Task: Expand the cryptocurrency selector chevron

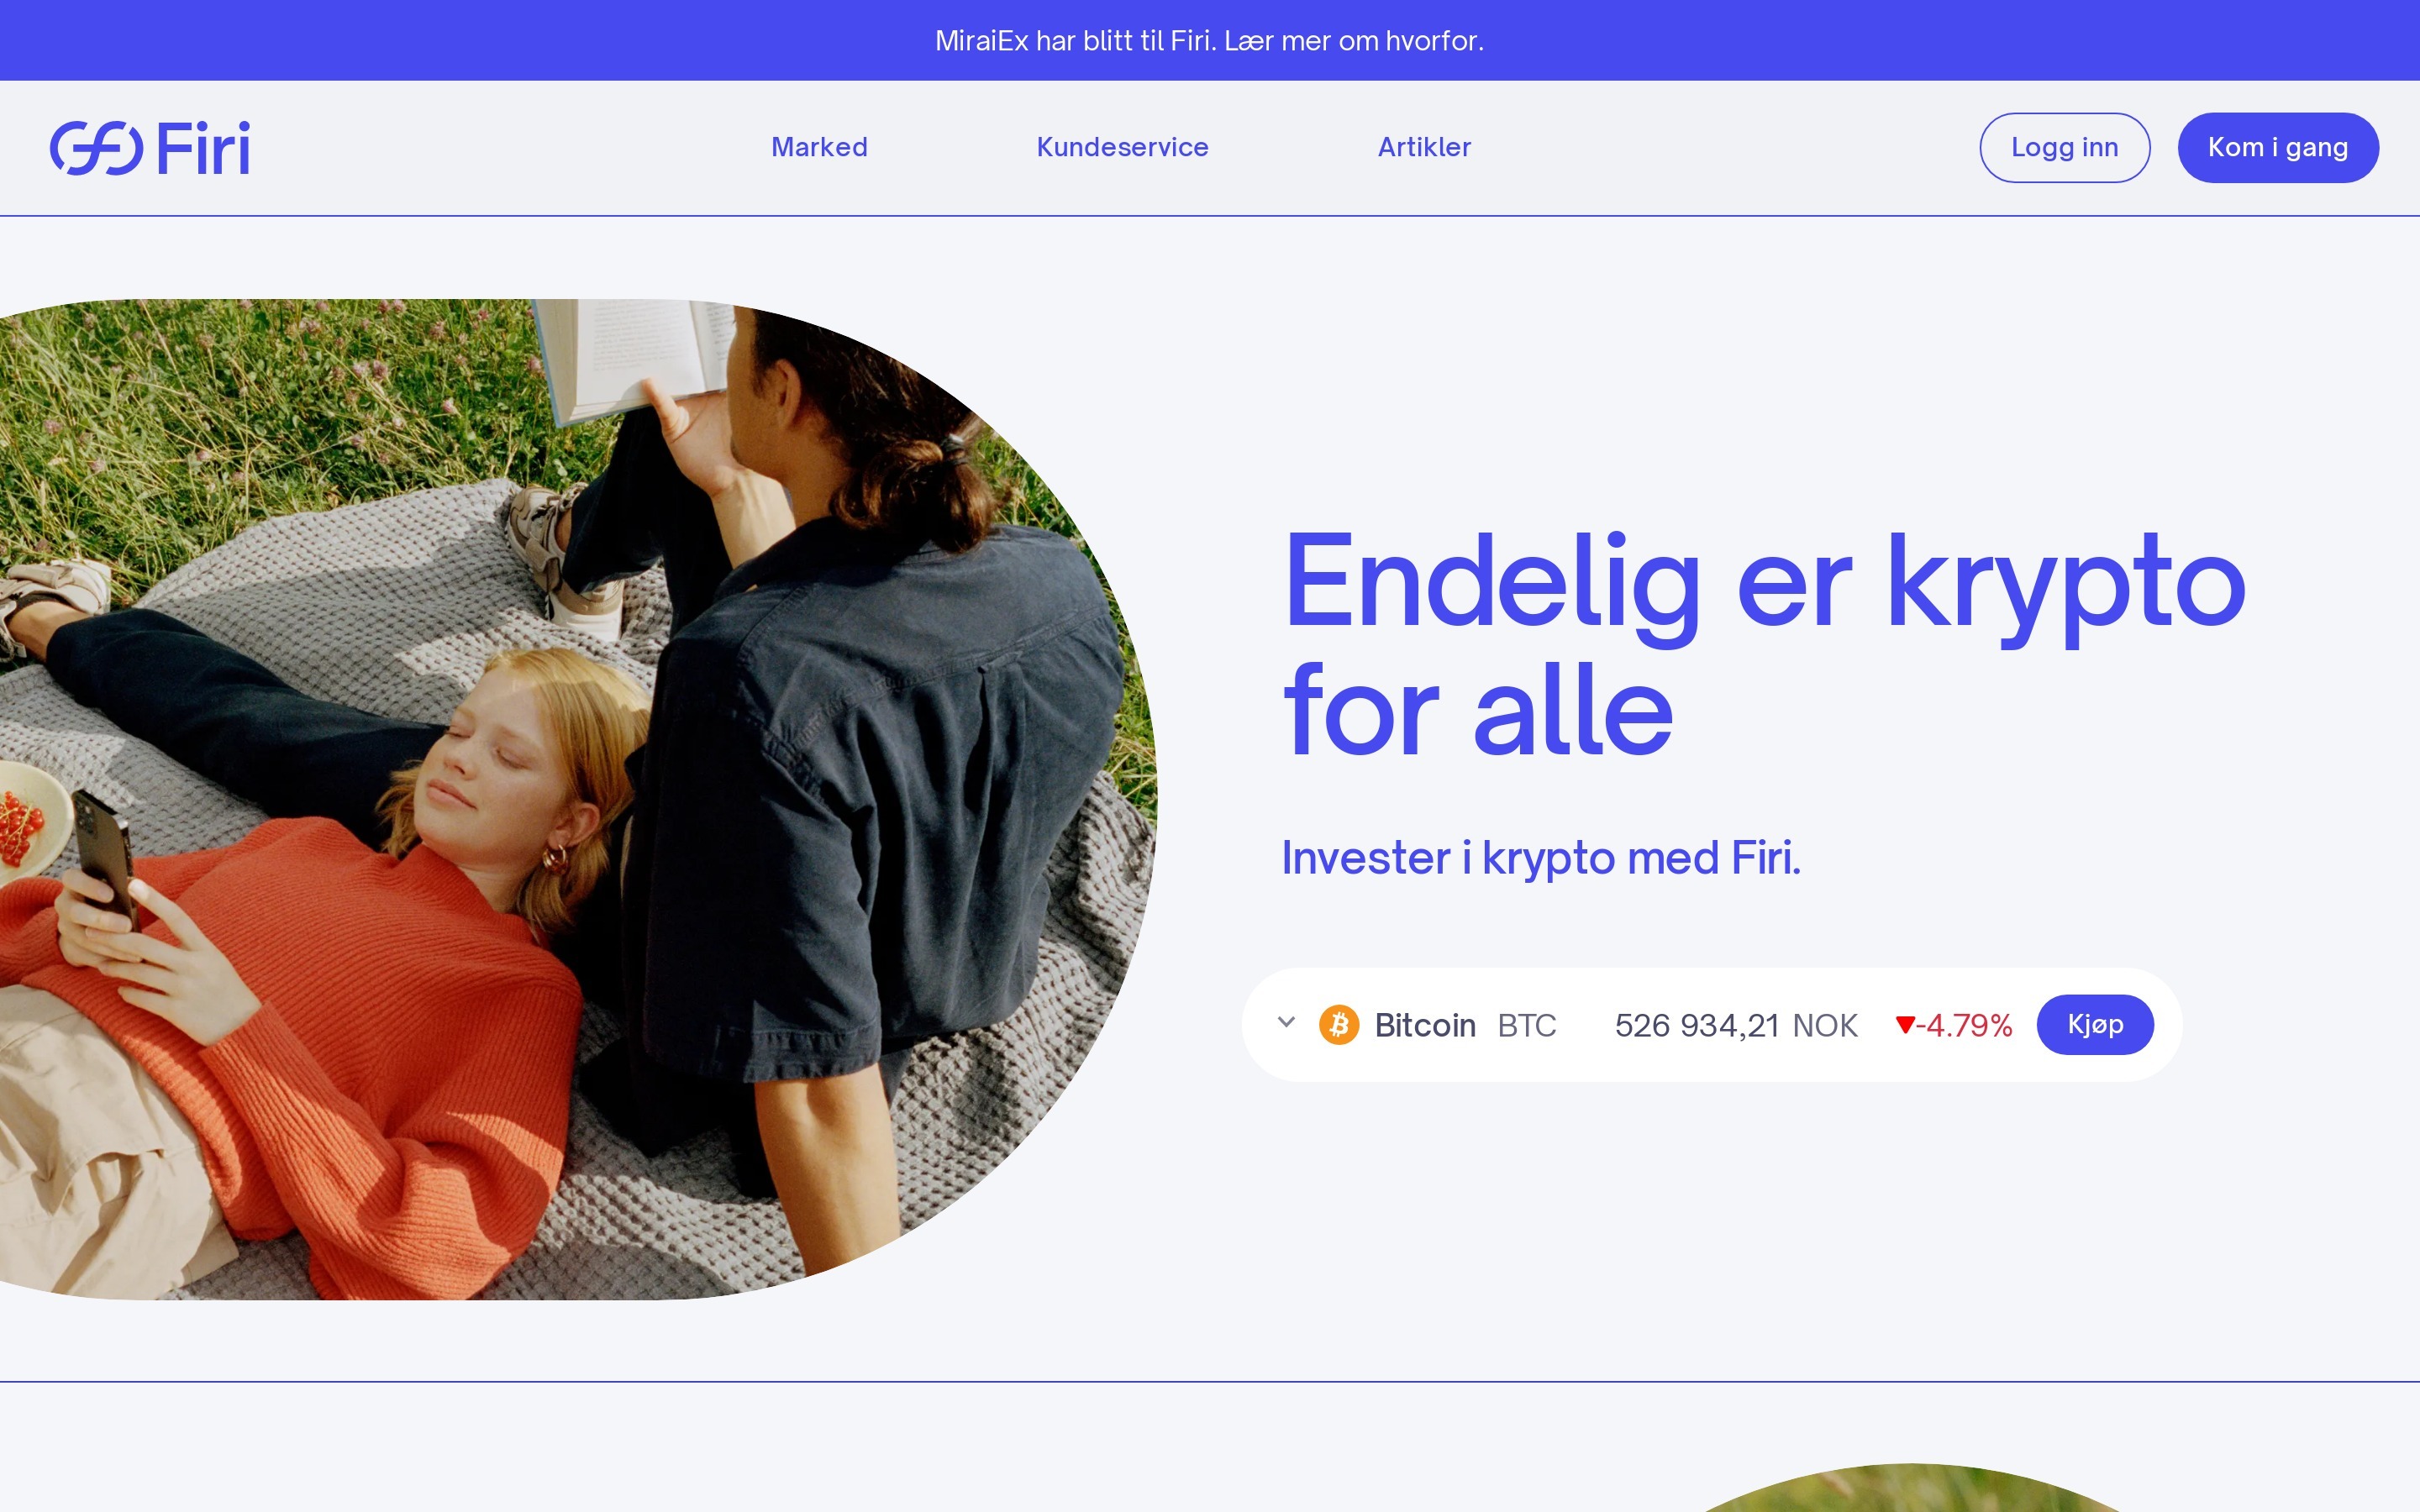Action: [x=1286, y=1022]
